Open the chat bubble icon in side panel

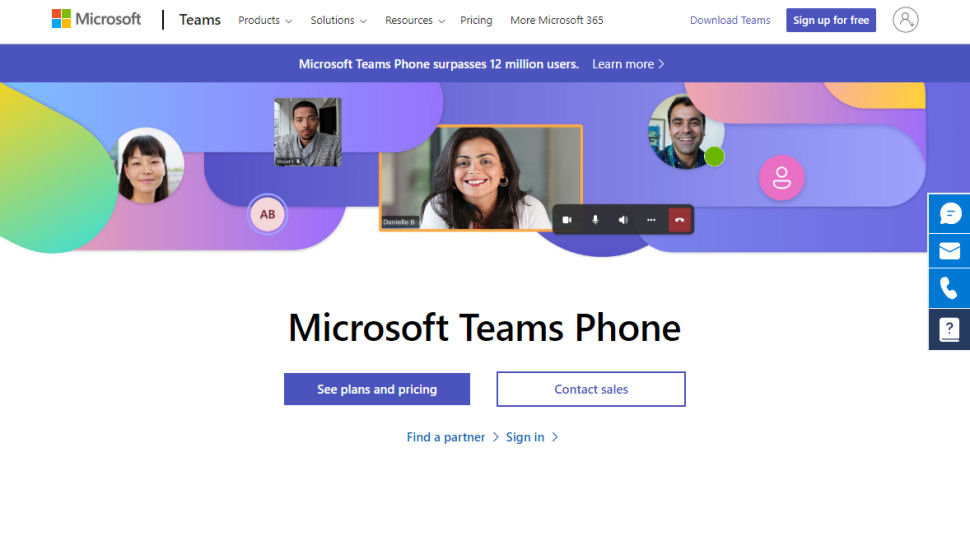click(950, 213)
